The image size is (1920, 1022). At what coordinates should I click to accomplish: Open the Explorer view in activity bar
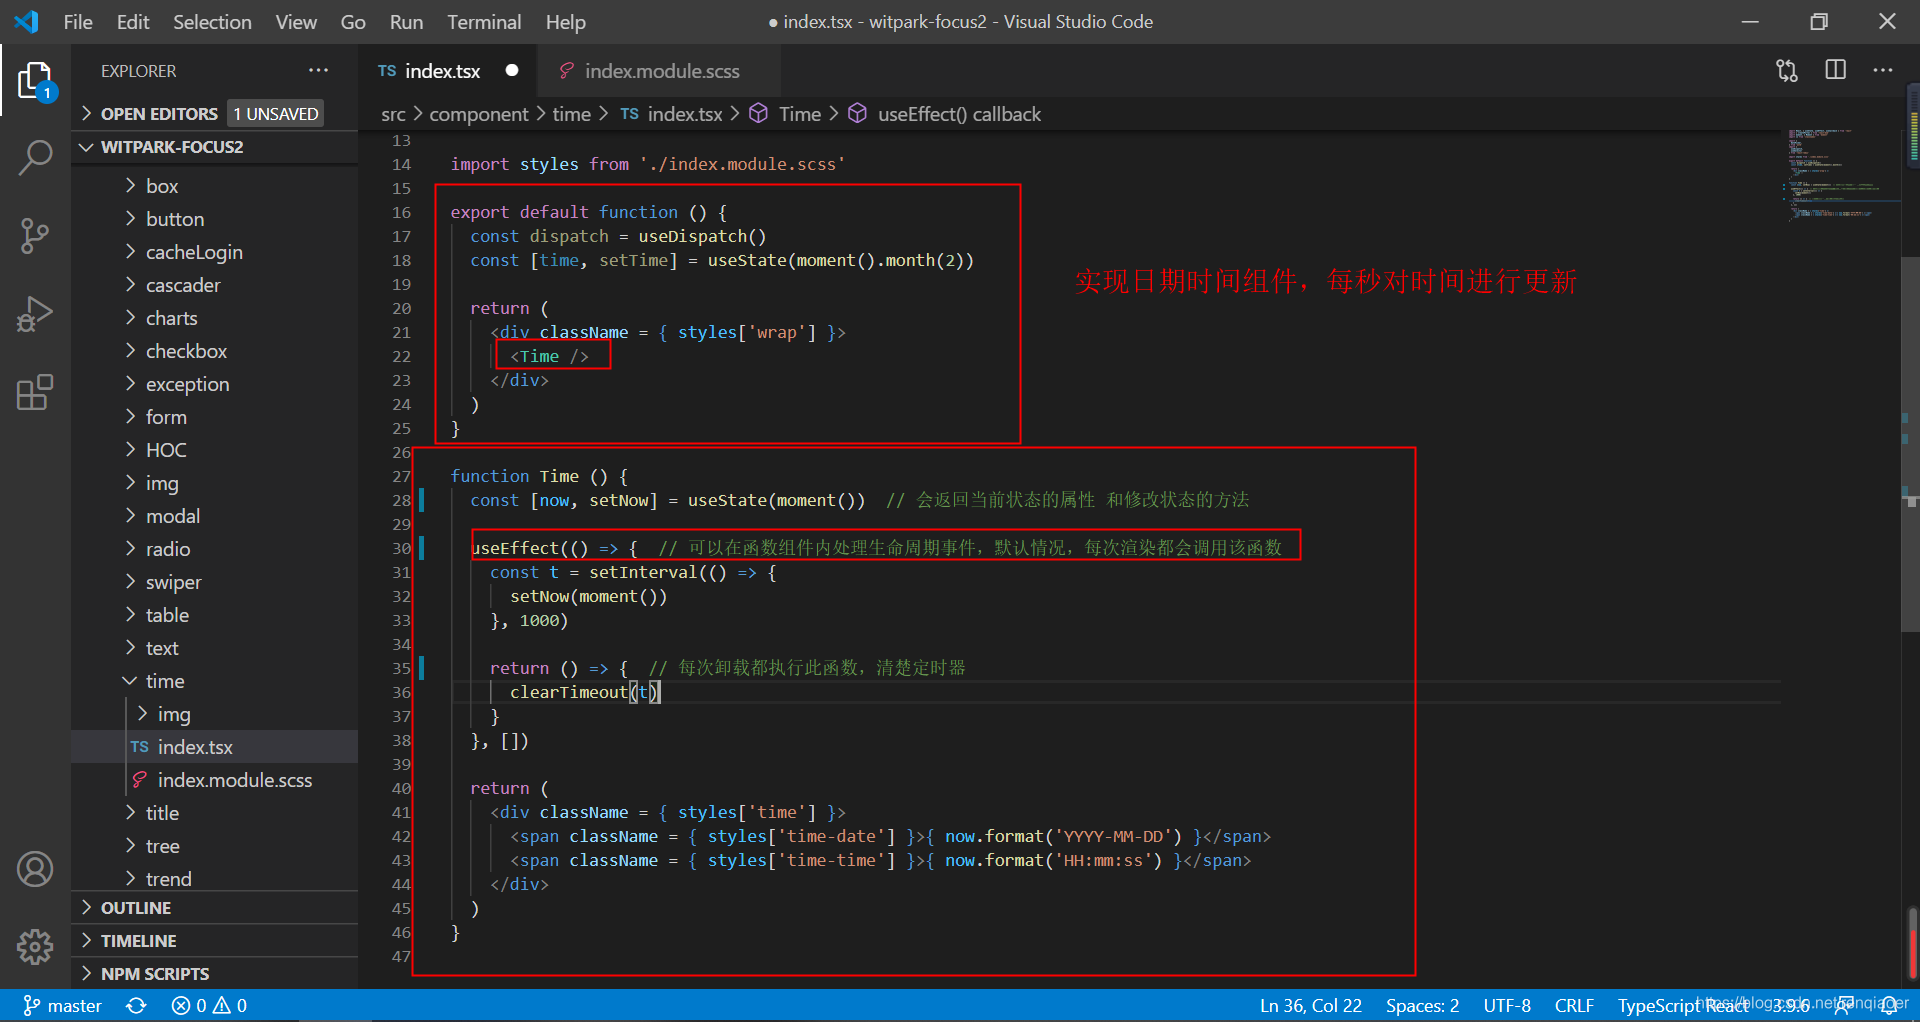pyautogui.click(x=35, y=81)
